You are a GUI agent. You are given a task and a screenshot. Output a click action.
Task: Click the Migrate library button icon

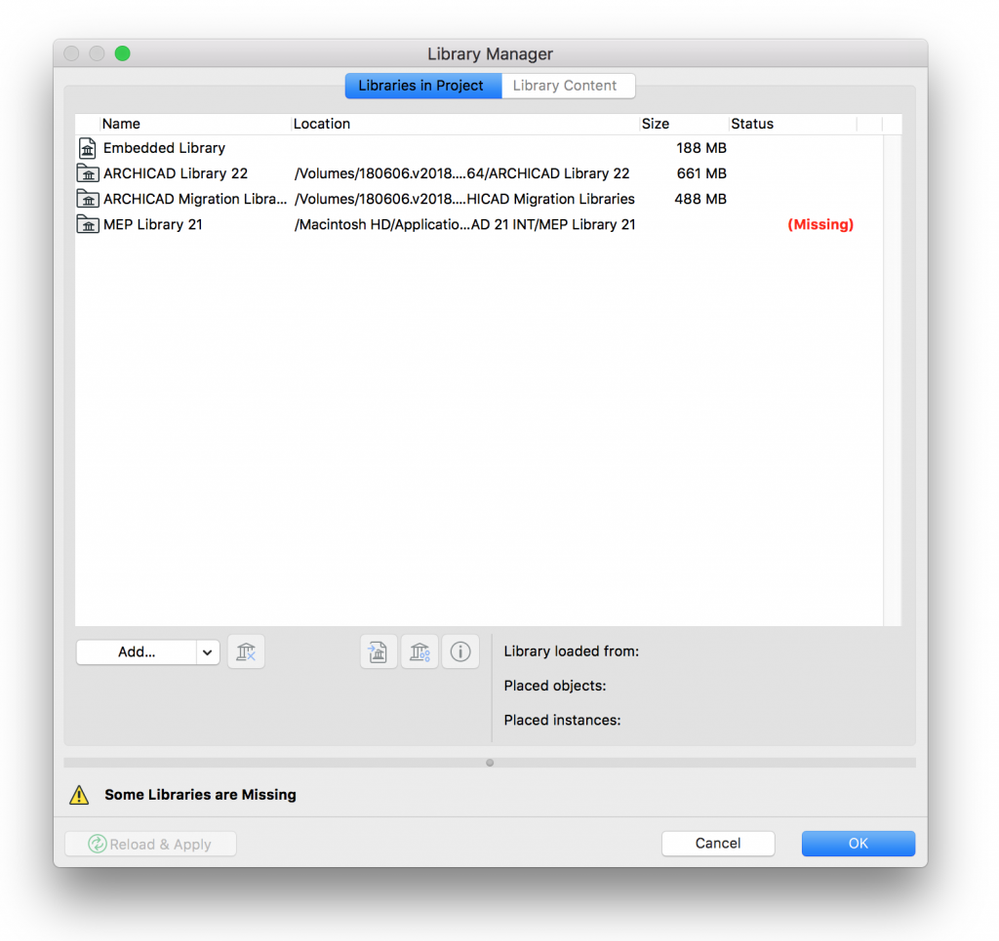pos(378,652)
